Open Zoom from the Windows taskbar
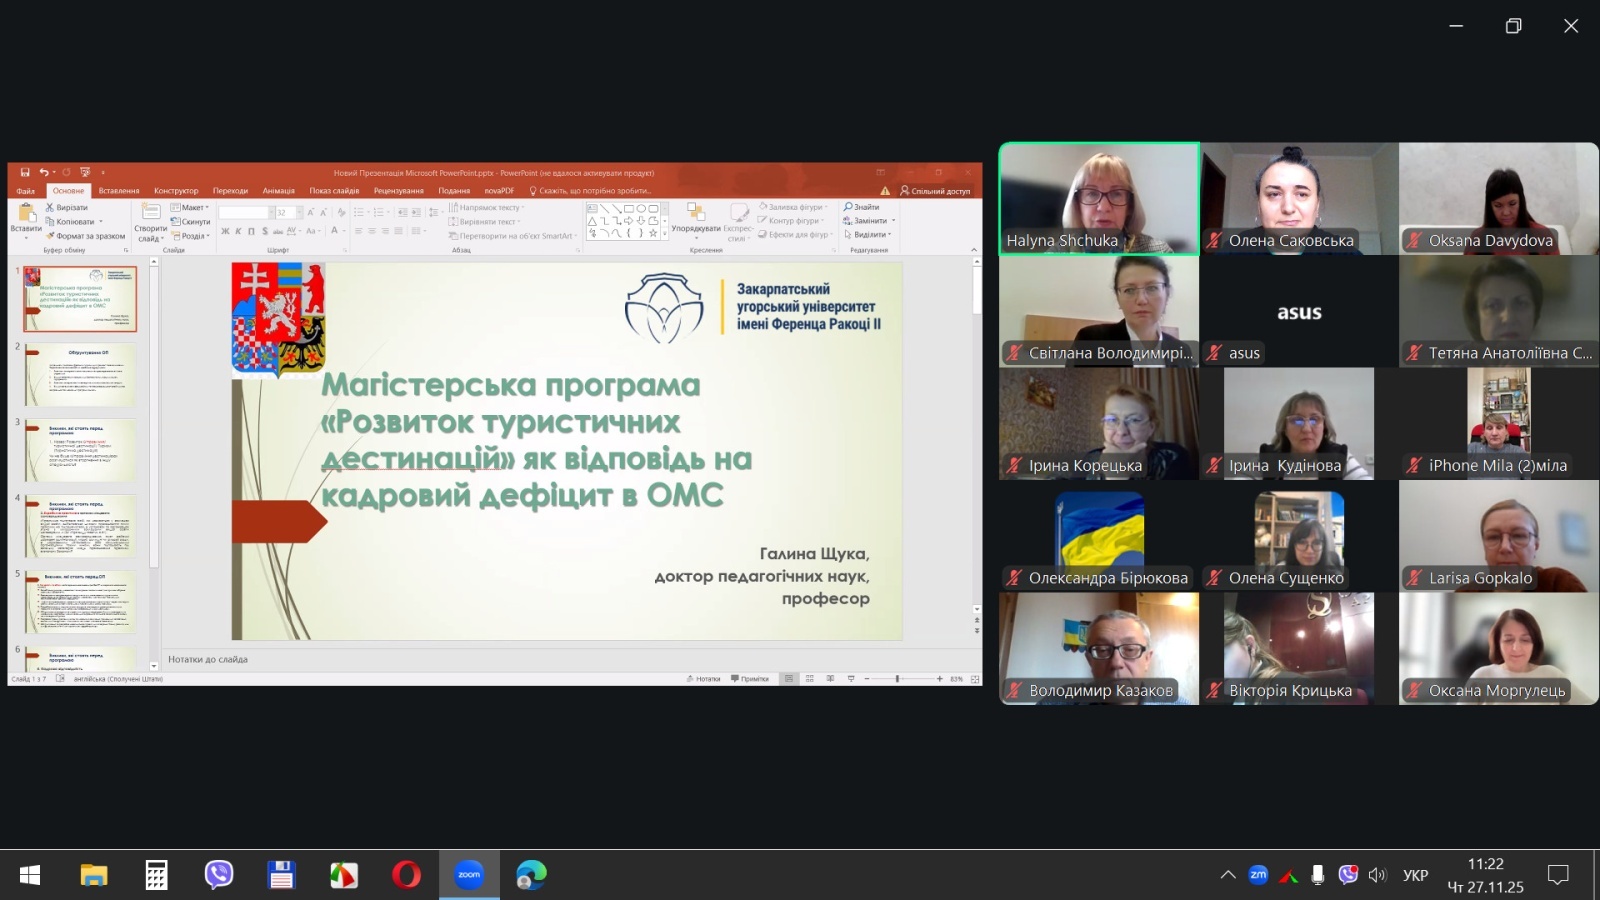The height and width of the screenshot is (900, 1600). [469, 875]
